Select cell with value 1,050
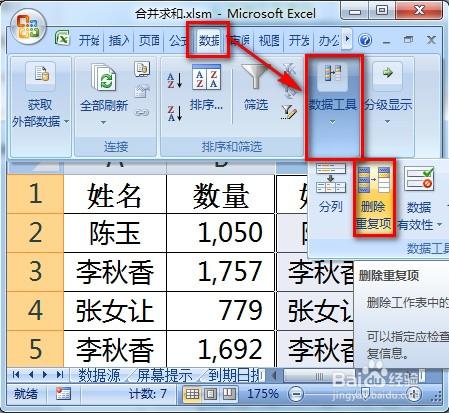 221,233
